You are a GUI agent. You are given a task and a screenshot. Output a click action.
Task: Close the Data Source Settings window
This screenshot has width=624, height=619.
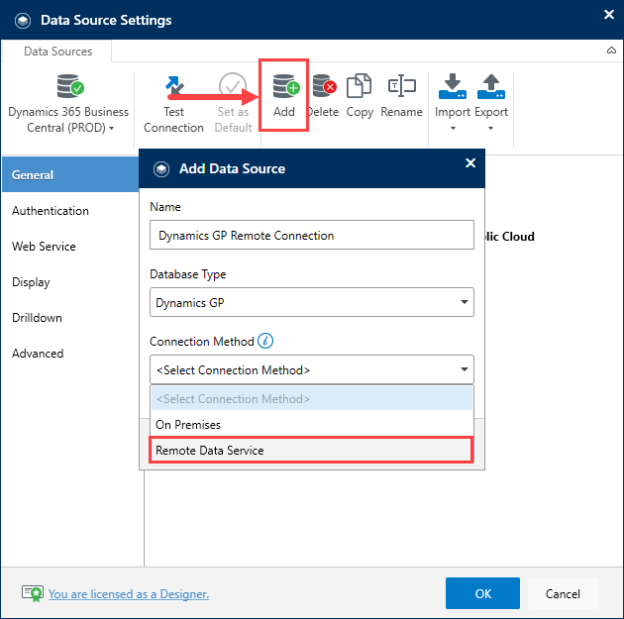[x=608, y=14]
